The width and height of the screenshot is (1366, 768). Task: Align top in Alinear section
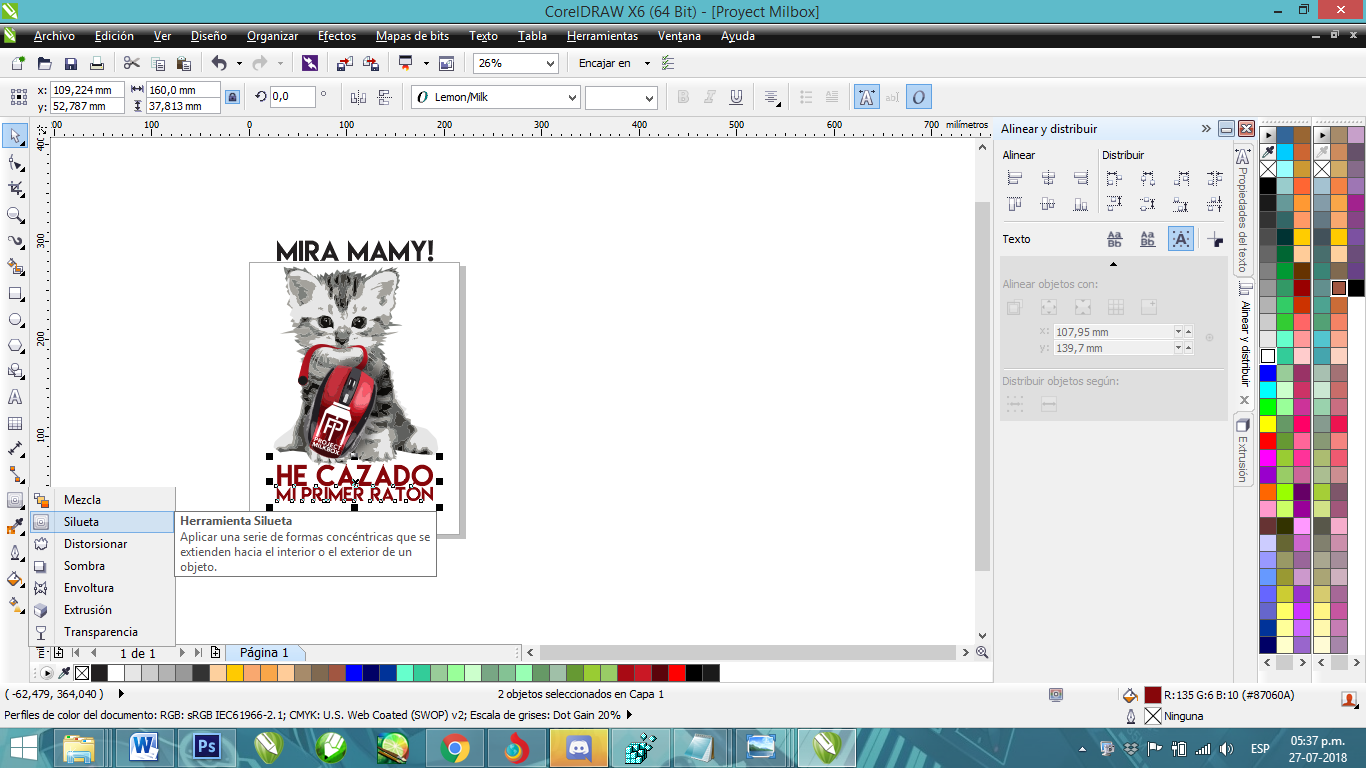tap(1015, 204)
